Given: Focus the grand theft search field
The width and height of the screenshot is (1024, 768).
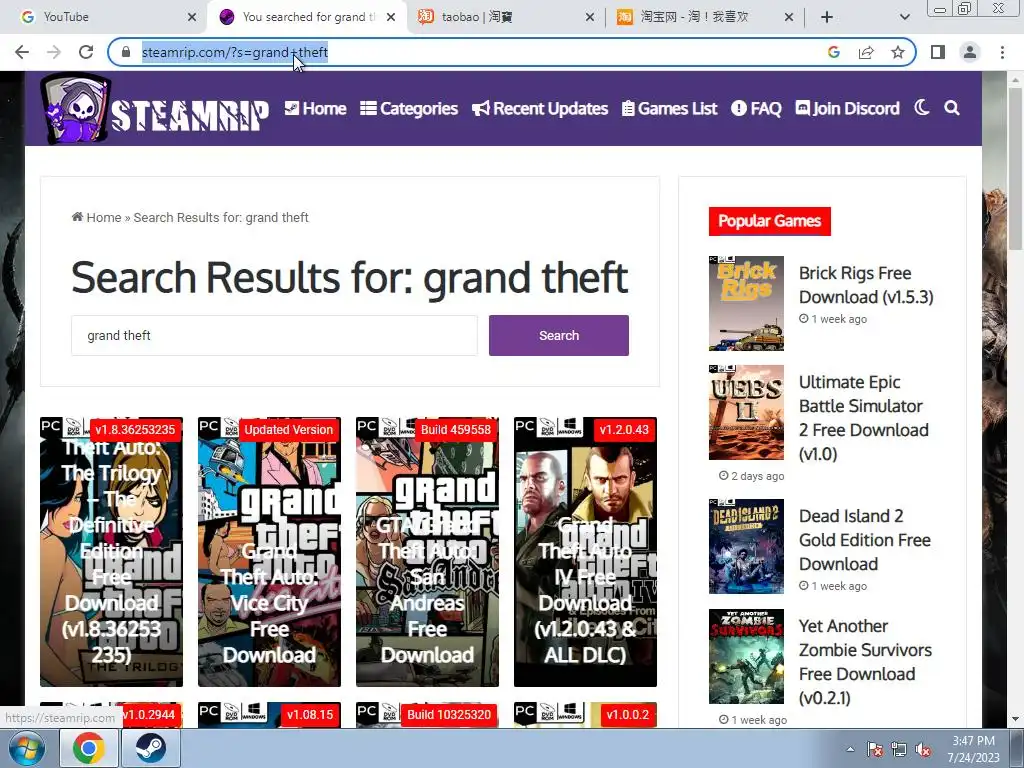Looking at the screenshot, I should click(274, 336).
